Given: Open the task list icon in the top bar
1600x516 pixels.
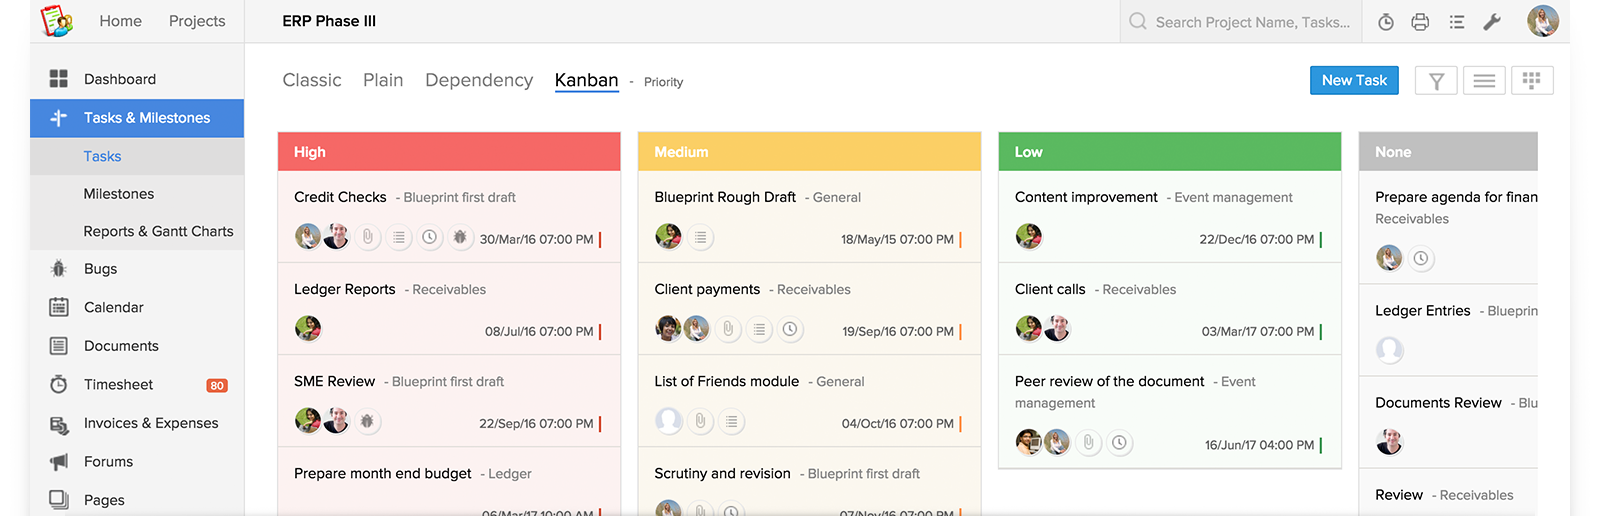Looking at the screenshot, I should point(1457,22).
